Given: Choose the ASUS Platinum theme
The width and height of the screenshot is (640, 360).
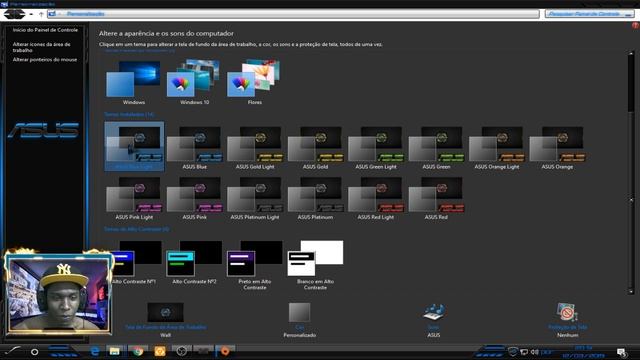Looking at the screenshot, I should coord(315,198).
